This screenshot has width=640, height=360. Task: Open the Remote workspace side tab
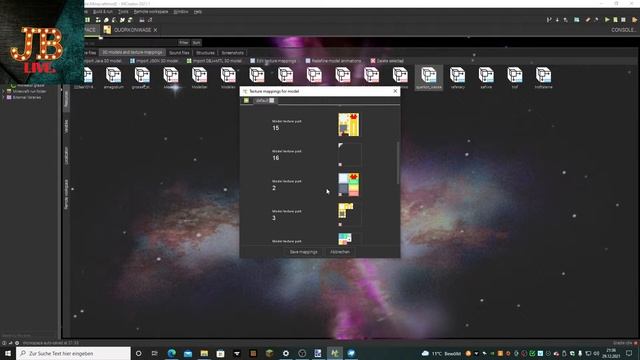click(67, 195)
